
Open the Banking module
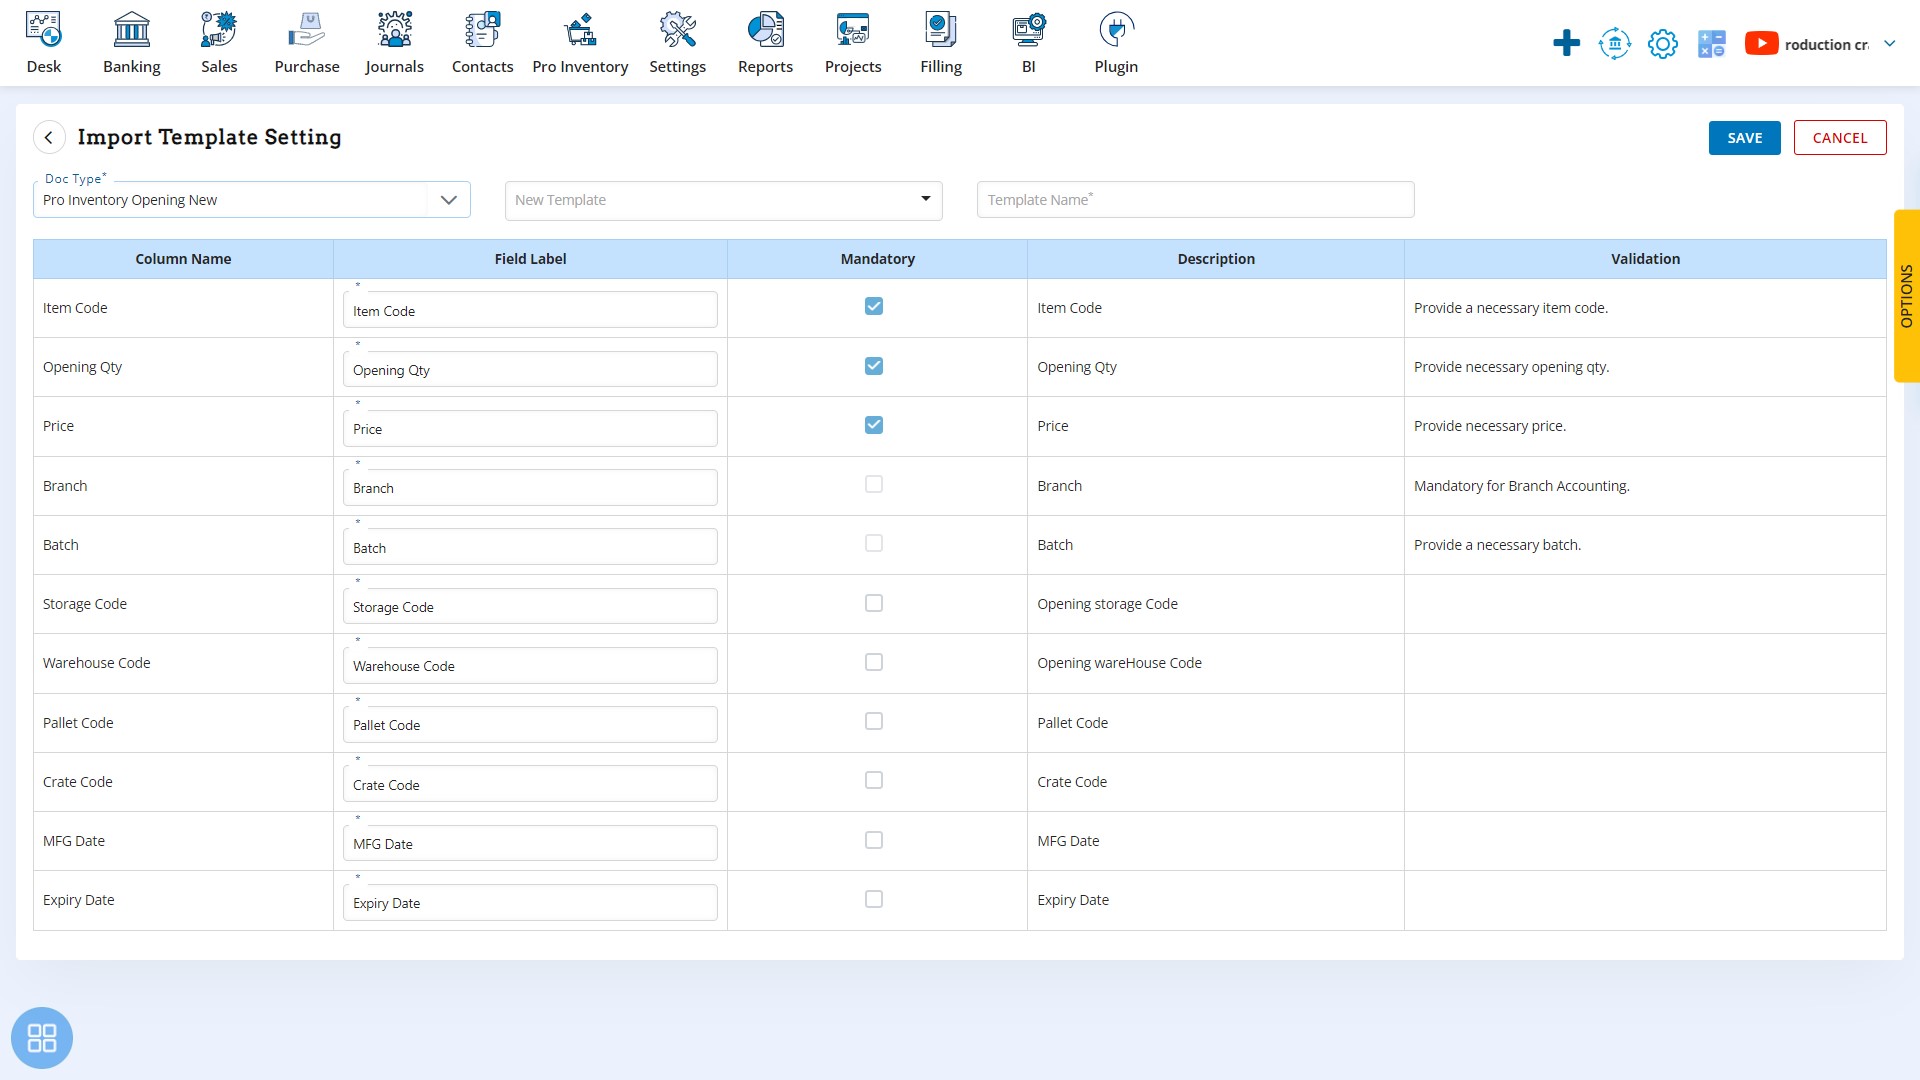tap(132, 42)
